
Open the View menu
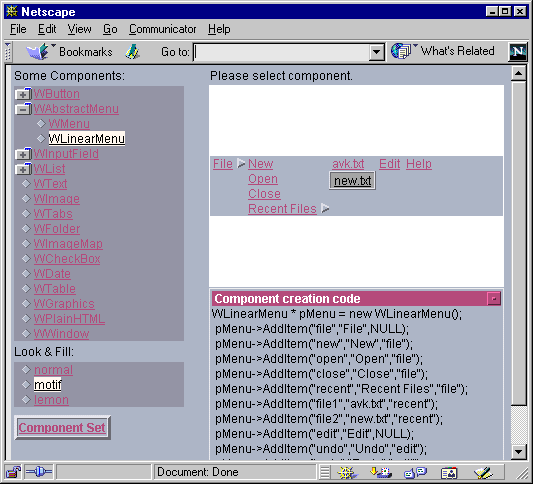point(79,29)
